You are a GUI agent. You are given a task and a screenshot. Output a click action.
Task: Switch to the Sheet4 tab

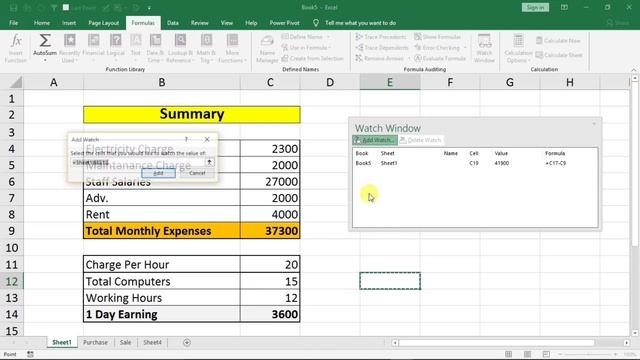(152, 342)
